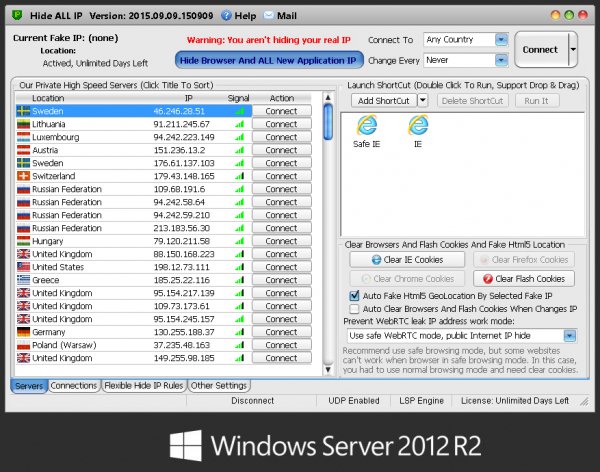Open the Change Every interval dropdown
The image size is (600, 472).
(x=501, y=60)
